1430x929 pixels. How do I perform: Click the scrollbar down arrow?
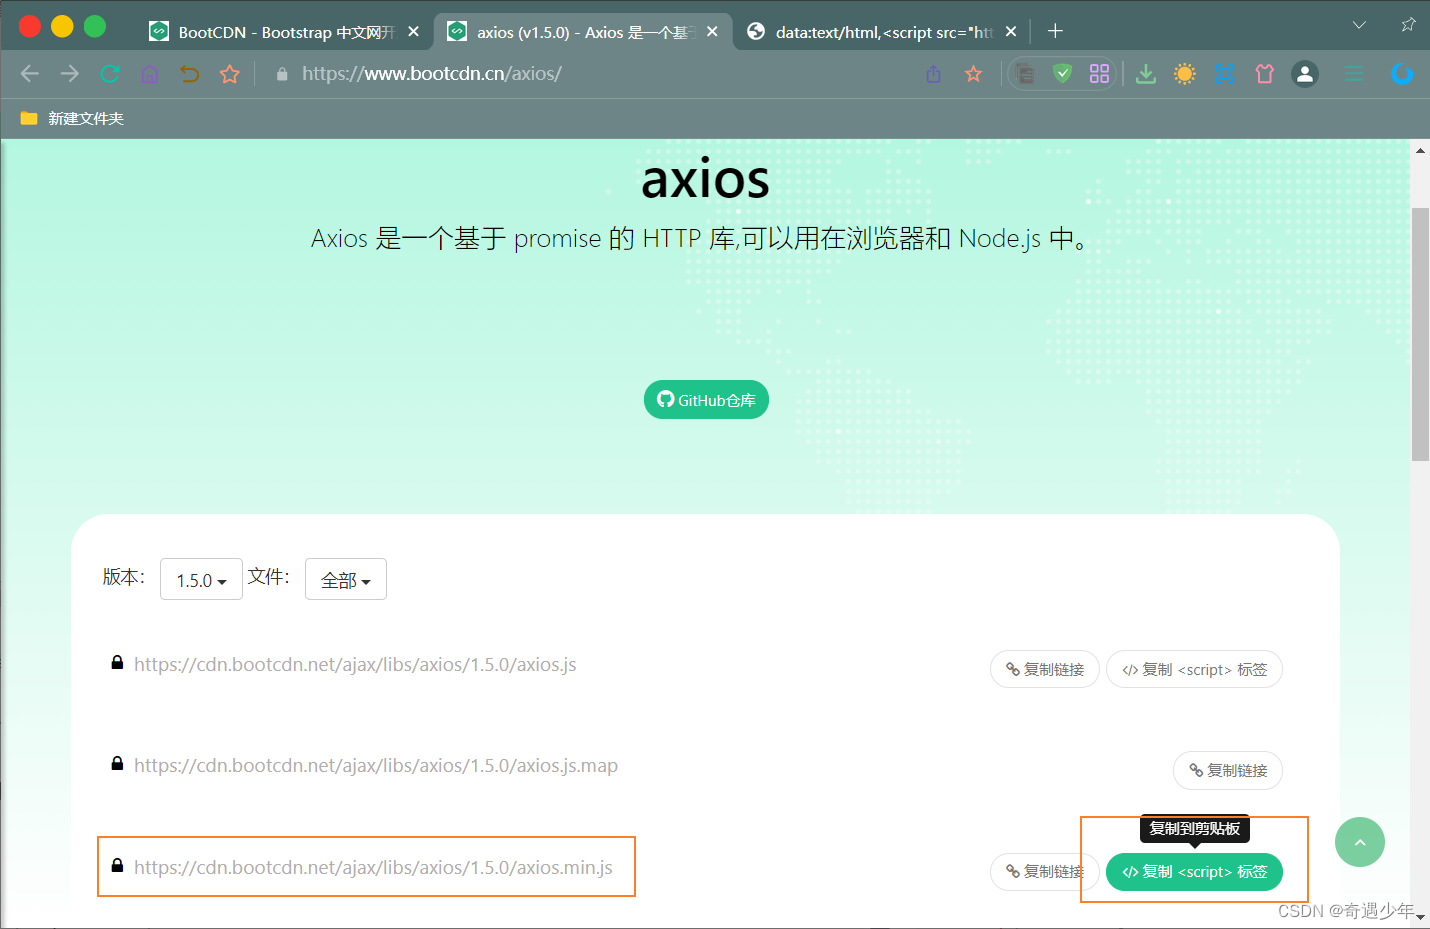(x=1420, y=917)
